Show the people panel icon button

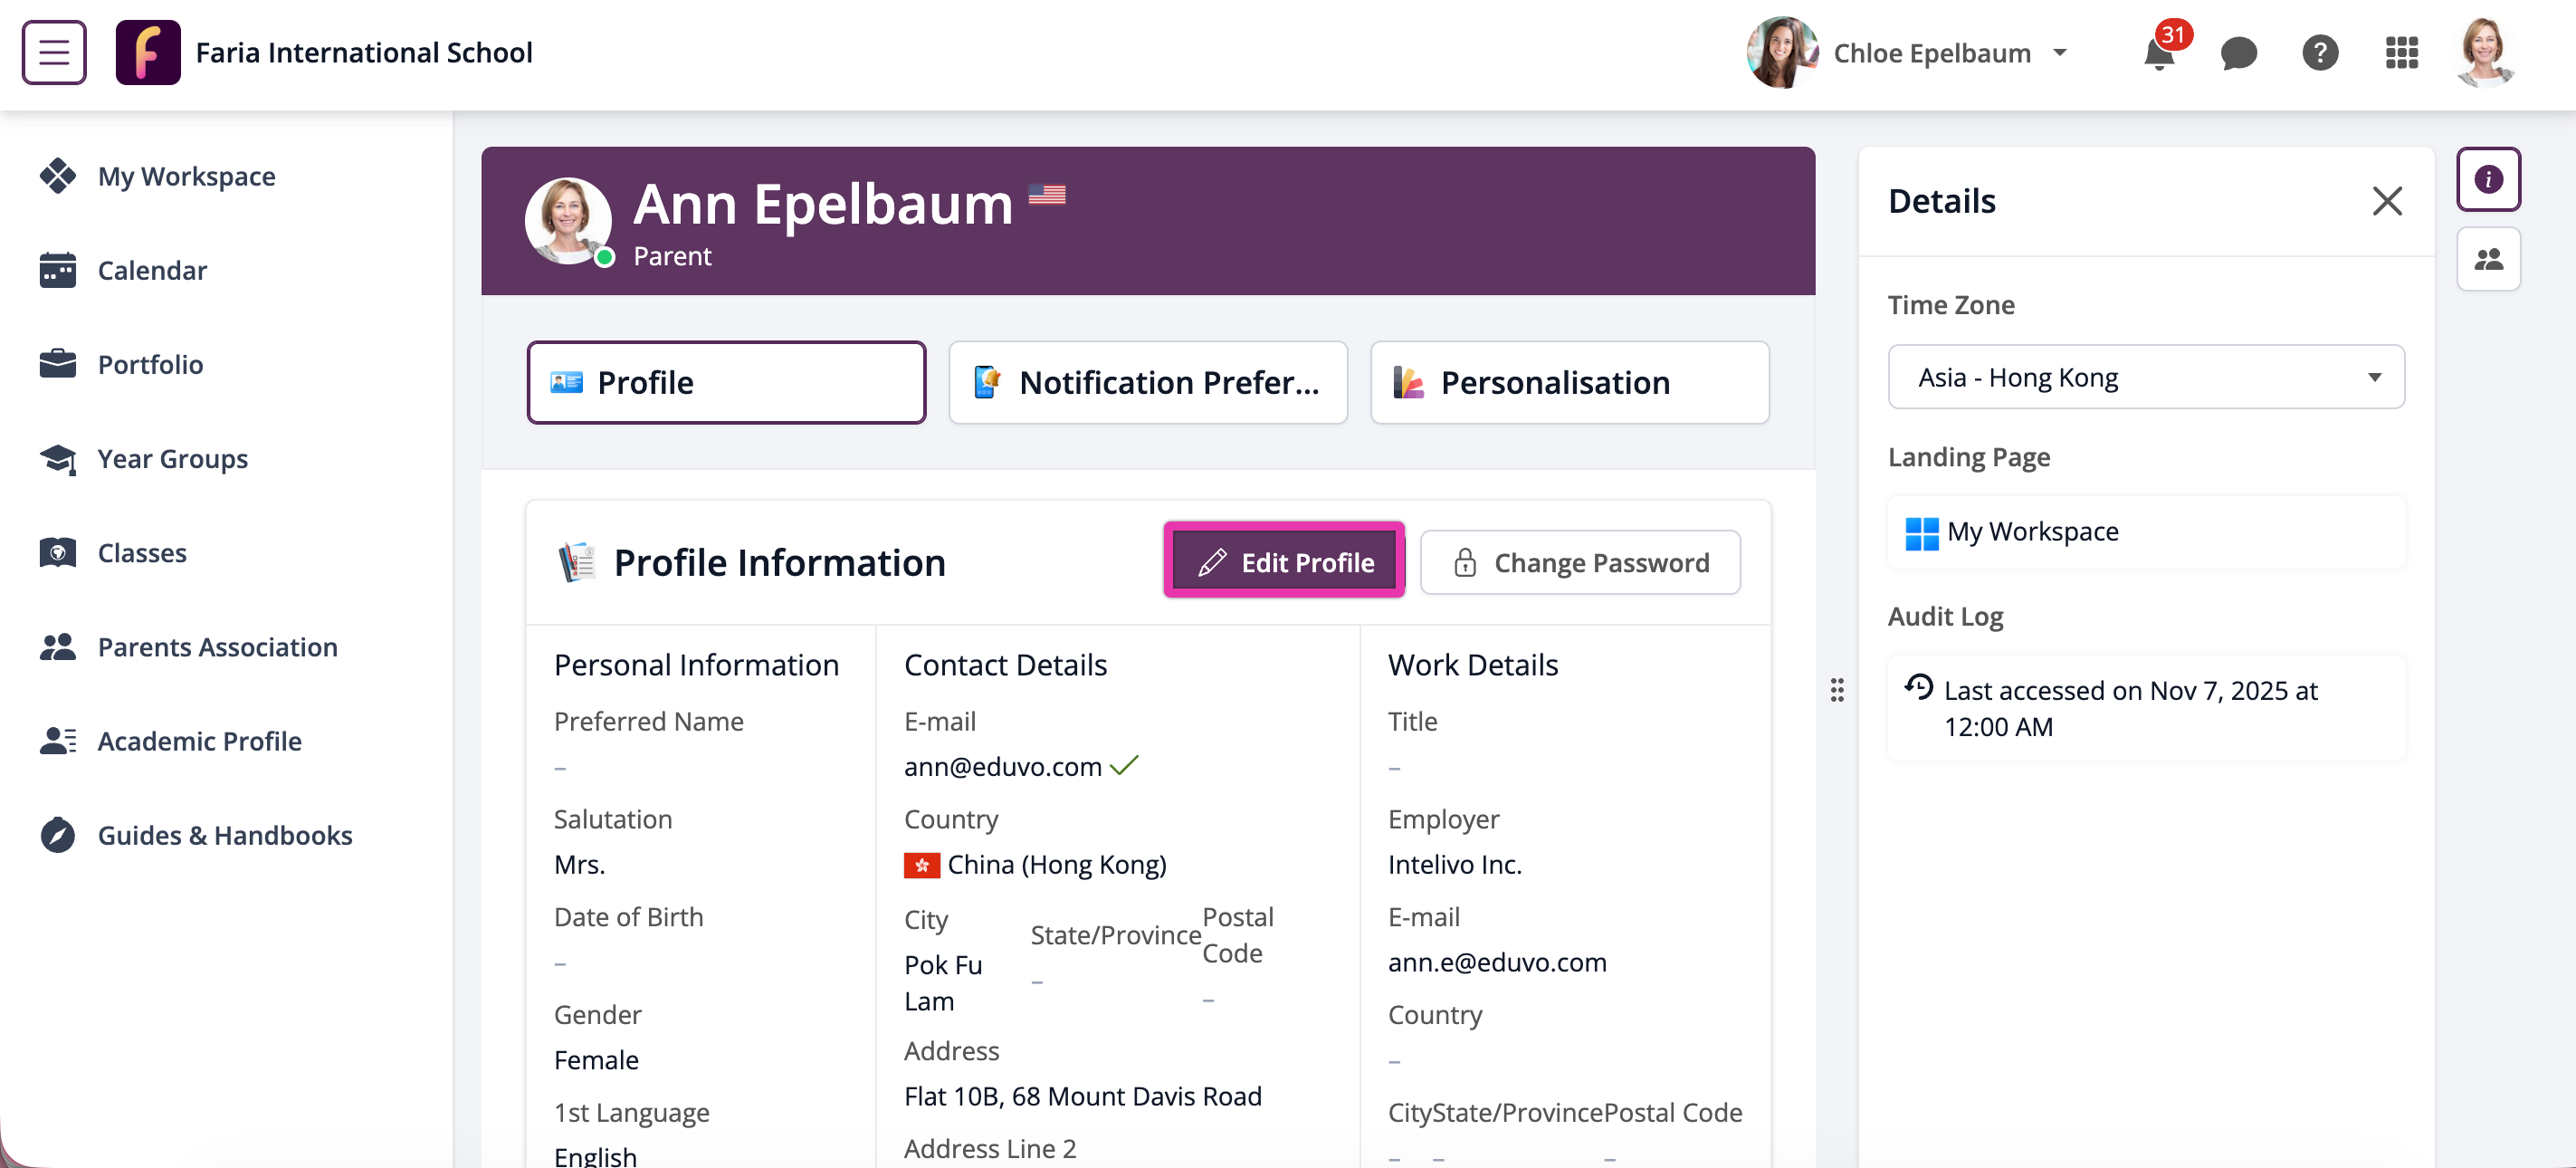coord(2488,260)
